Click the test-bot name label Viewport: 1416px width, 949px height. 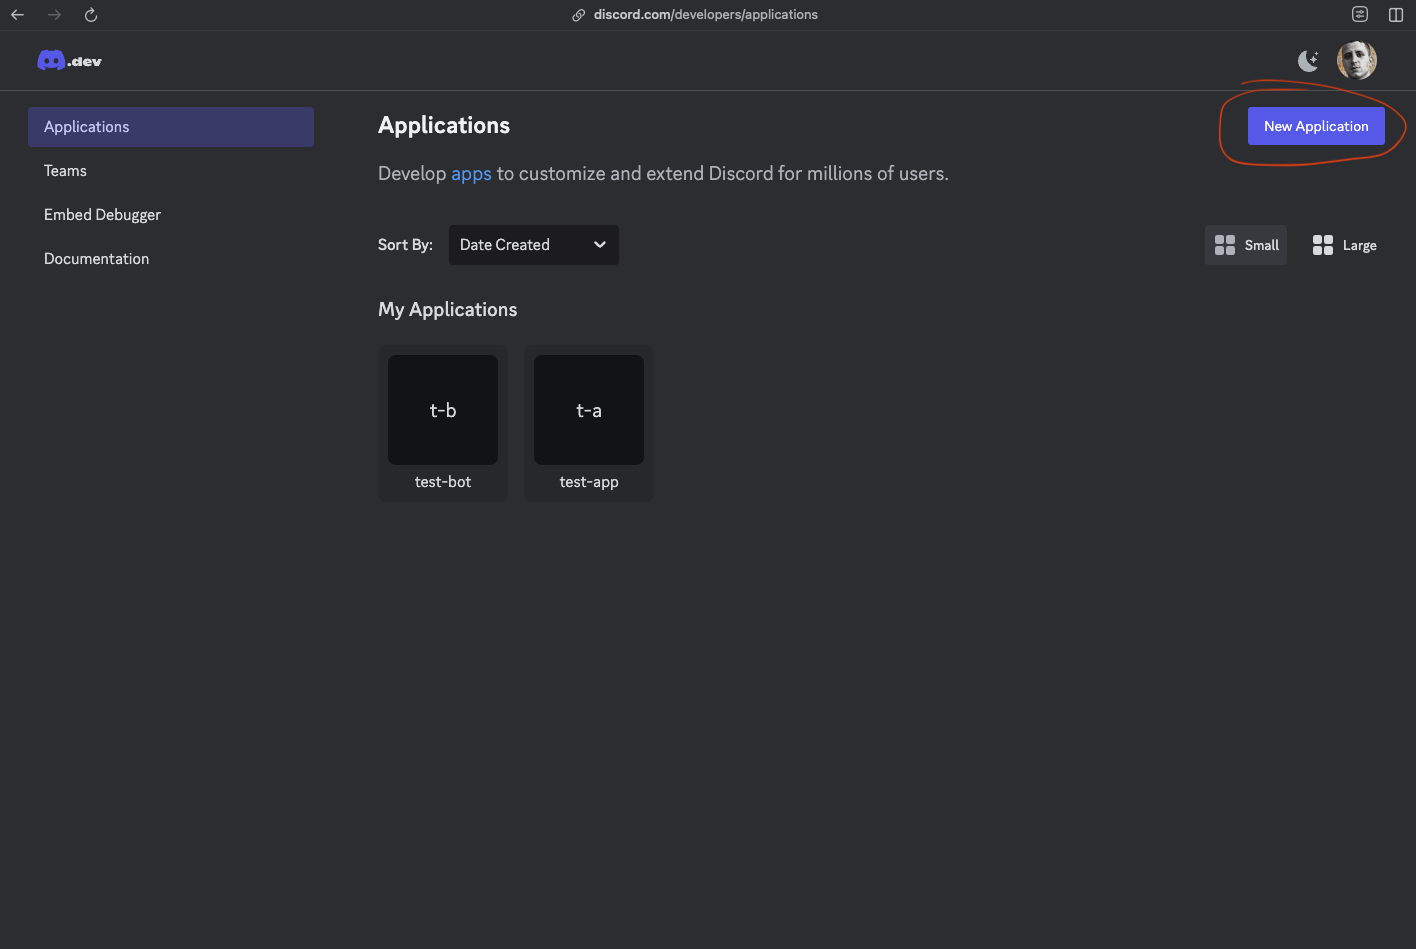443,482
